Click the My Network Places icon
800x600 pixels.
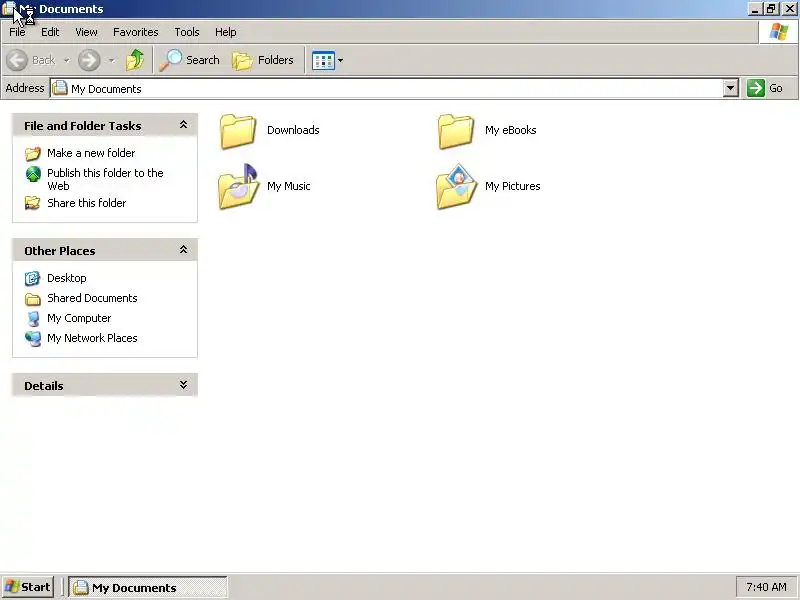[33, 338]
